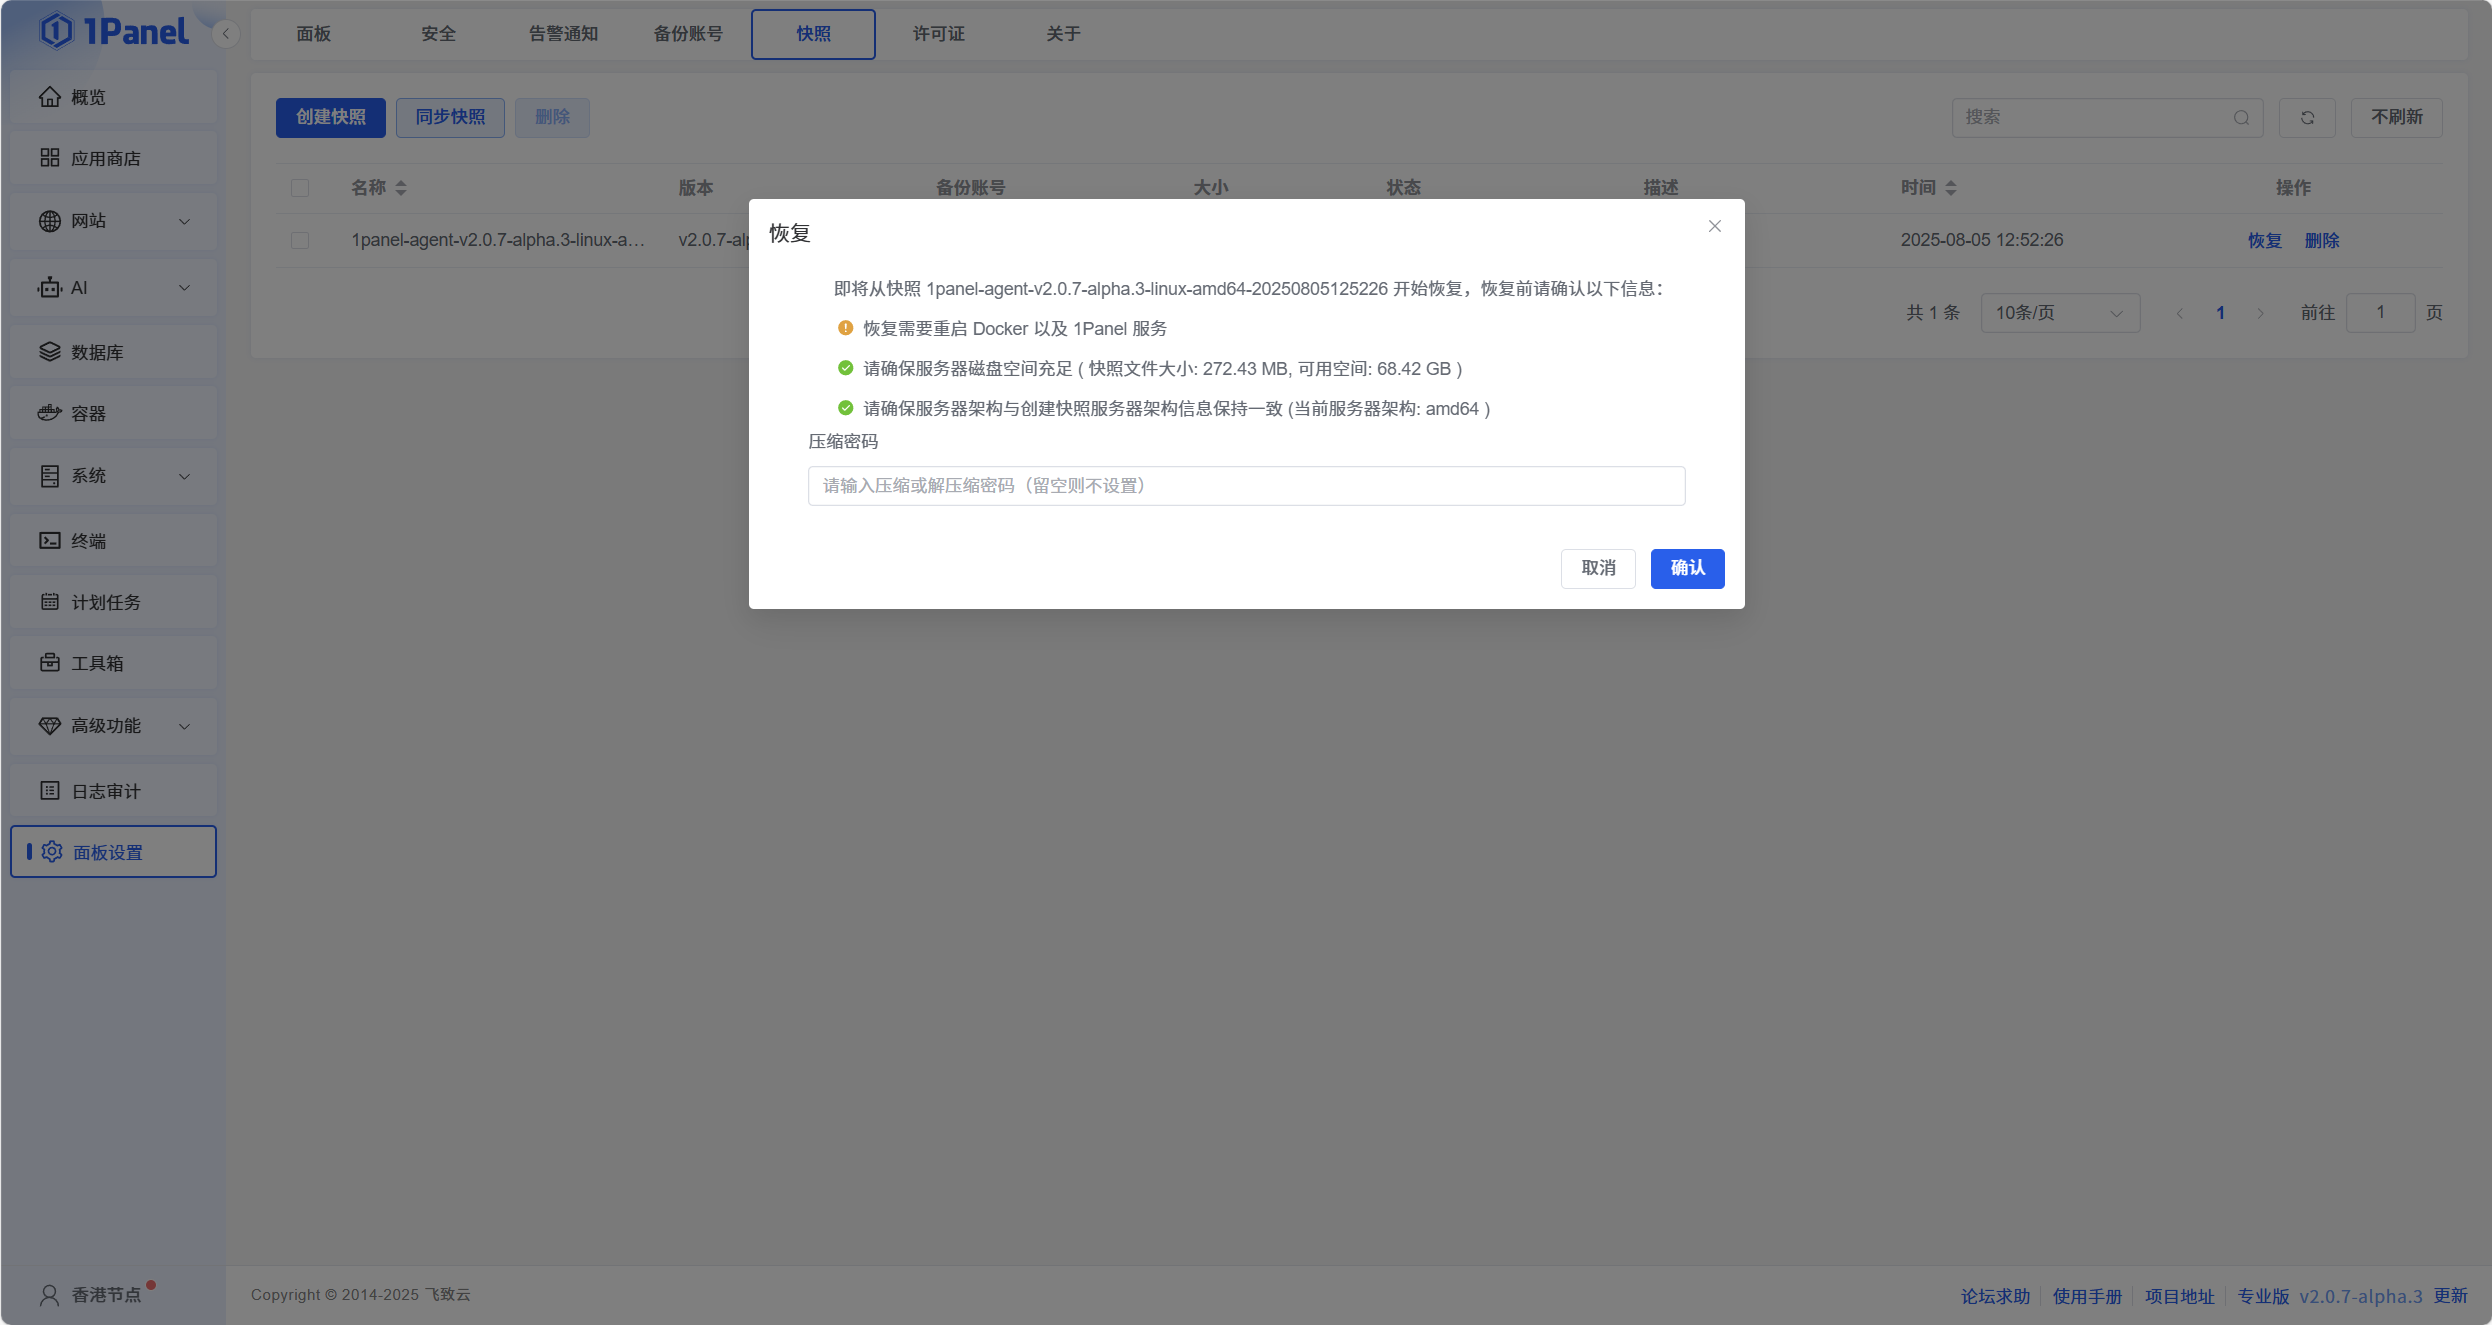Expand the AI submenu chevron
Screen dimensions: 2492x1325
pos(184,288)
